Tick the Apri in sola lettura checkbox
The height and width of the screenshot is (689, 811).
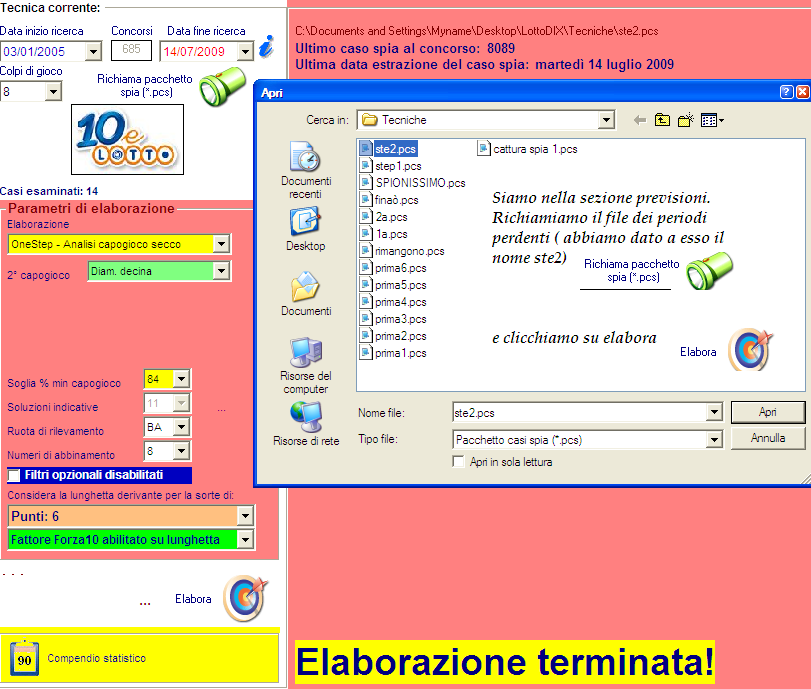pos(458,461)
